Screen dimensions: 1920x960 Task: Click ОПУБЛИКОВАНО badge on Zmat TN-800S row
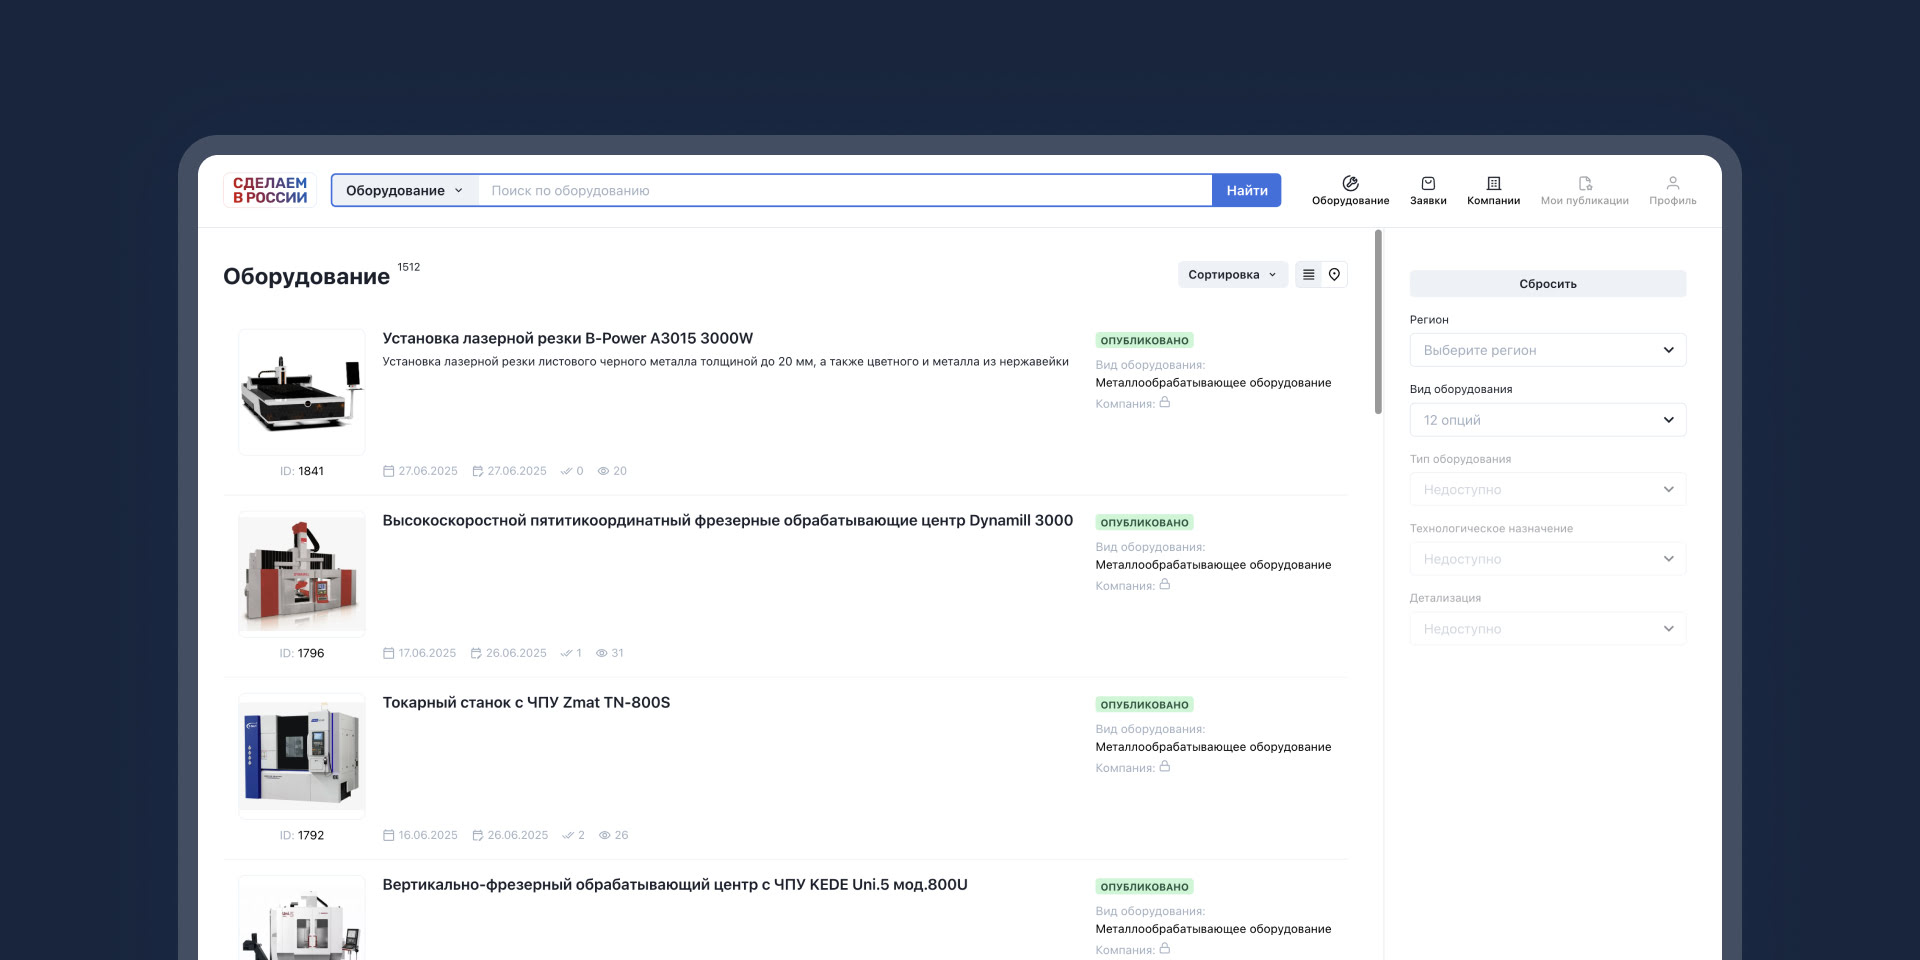tap(1144, 705)
